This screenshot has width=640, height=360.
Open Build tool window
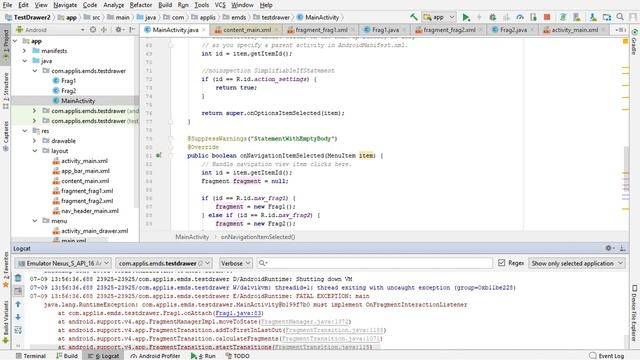[x=67, y=356]
